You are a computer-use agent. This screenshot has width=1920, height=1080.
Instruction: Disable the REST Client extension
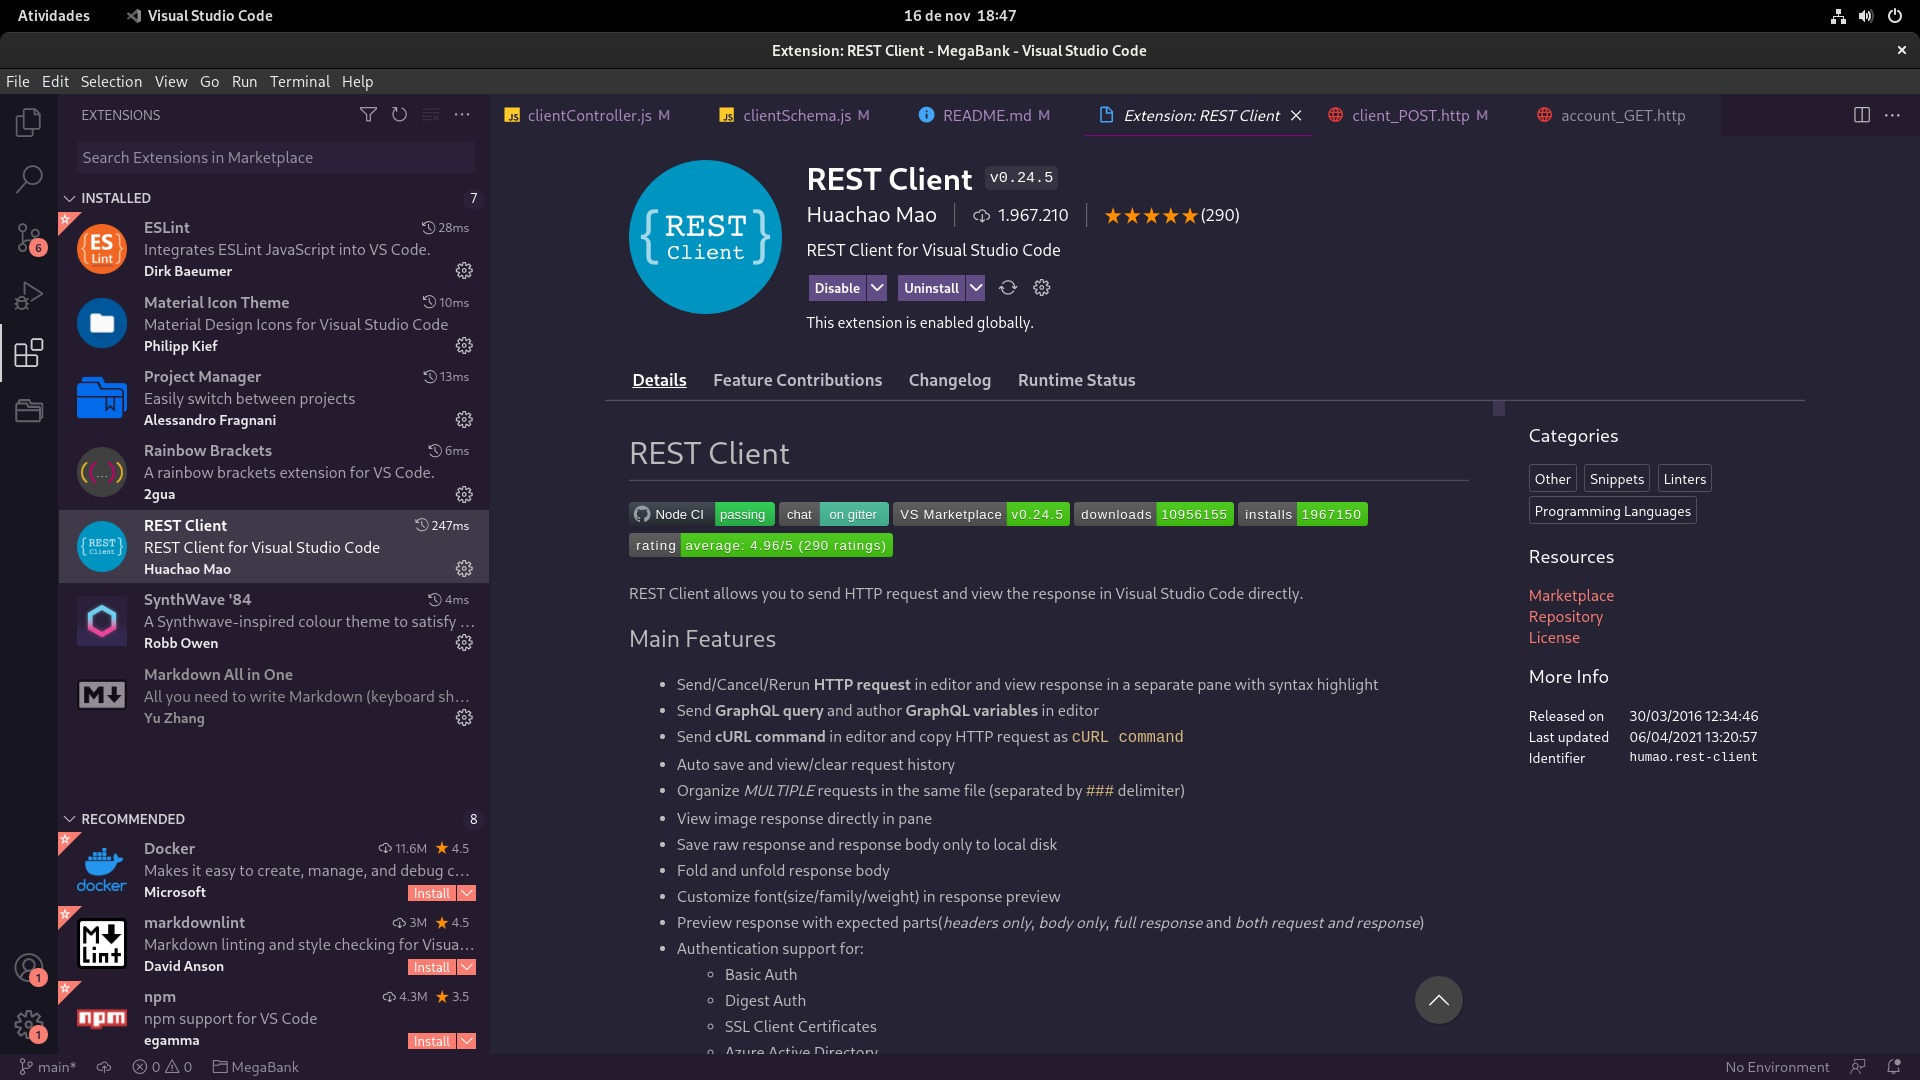(x=837, y=288)
